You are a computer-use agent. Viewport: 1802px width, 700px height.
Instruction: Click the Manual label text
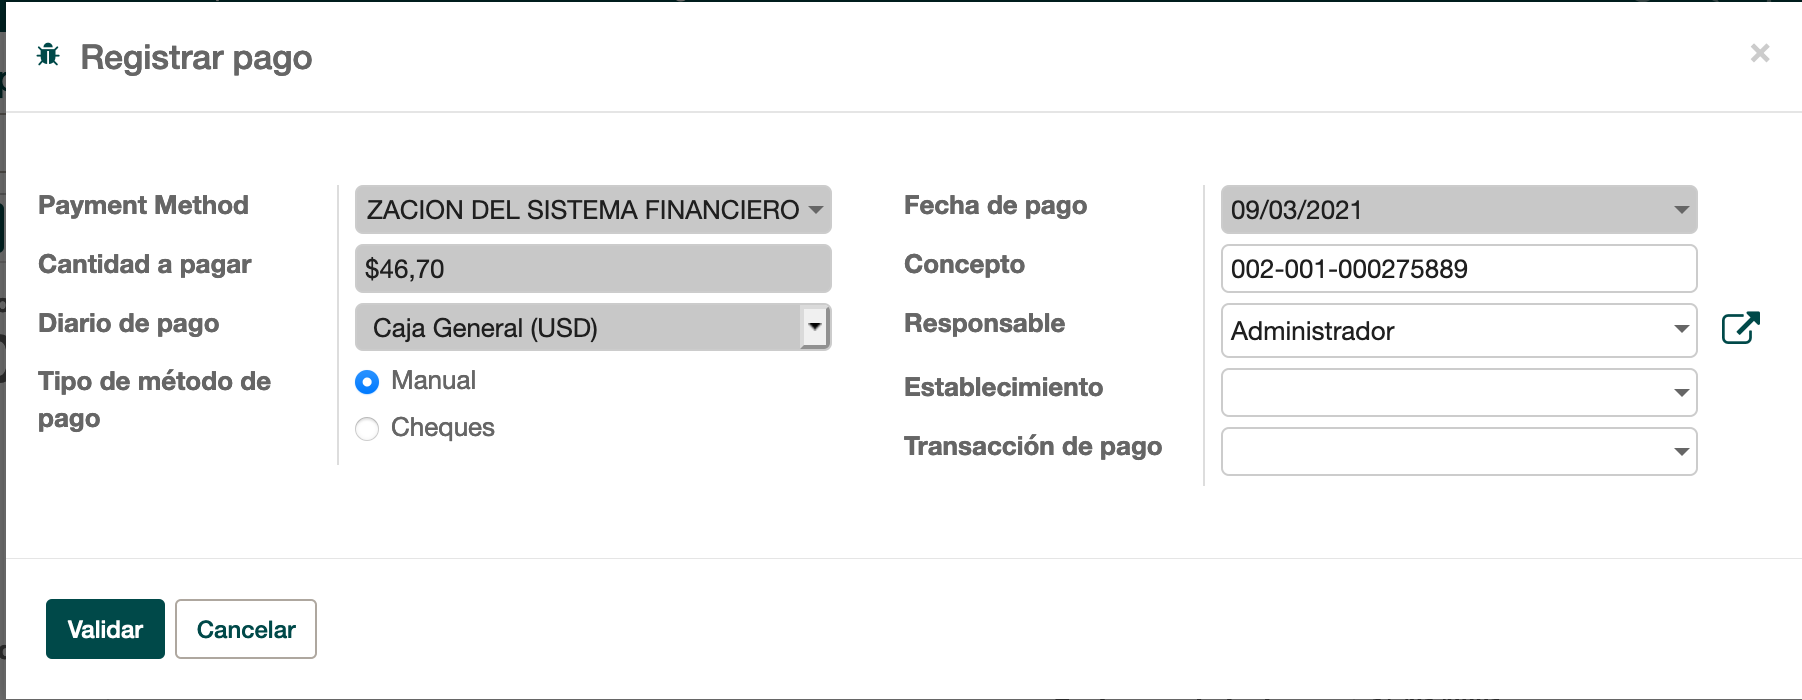433,381
